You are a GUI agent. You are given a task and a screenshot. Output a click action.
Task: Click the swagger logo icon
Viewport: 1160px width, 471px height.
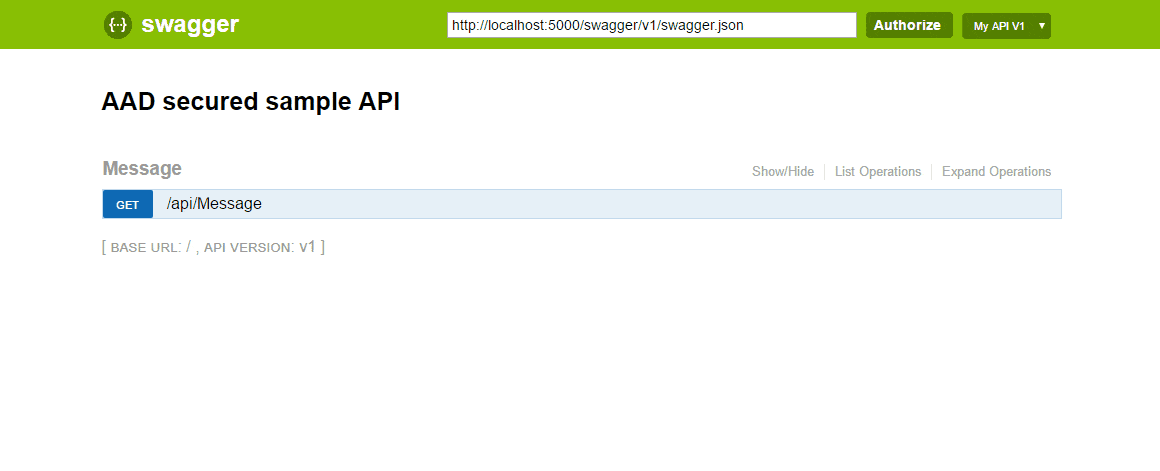click(117, 25)
